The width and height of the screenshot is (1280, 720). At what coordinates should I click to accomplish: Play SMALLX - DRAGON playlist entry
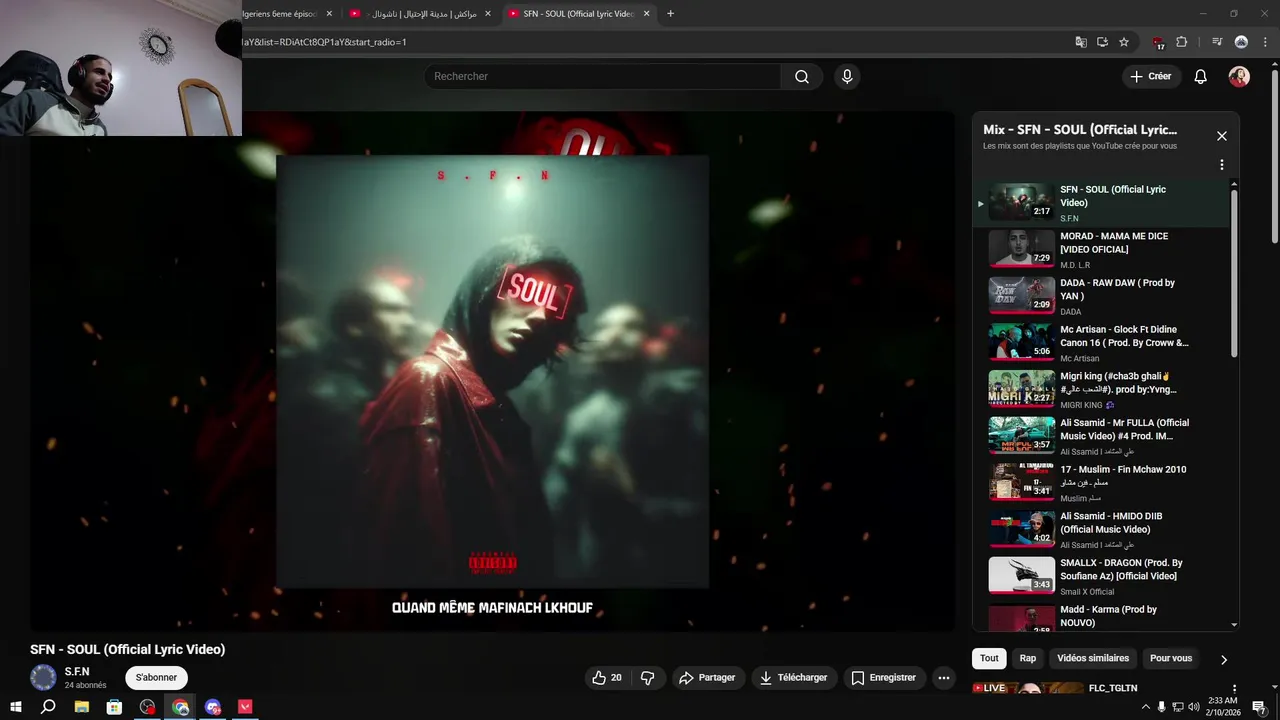pos(1100,577)
